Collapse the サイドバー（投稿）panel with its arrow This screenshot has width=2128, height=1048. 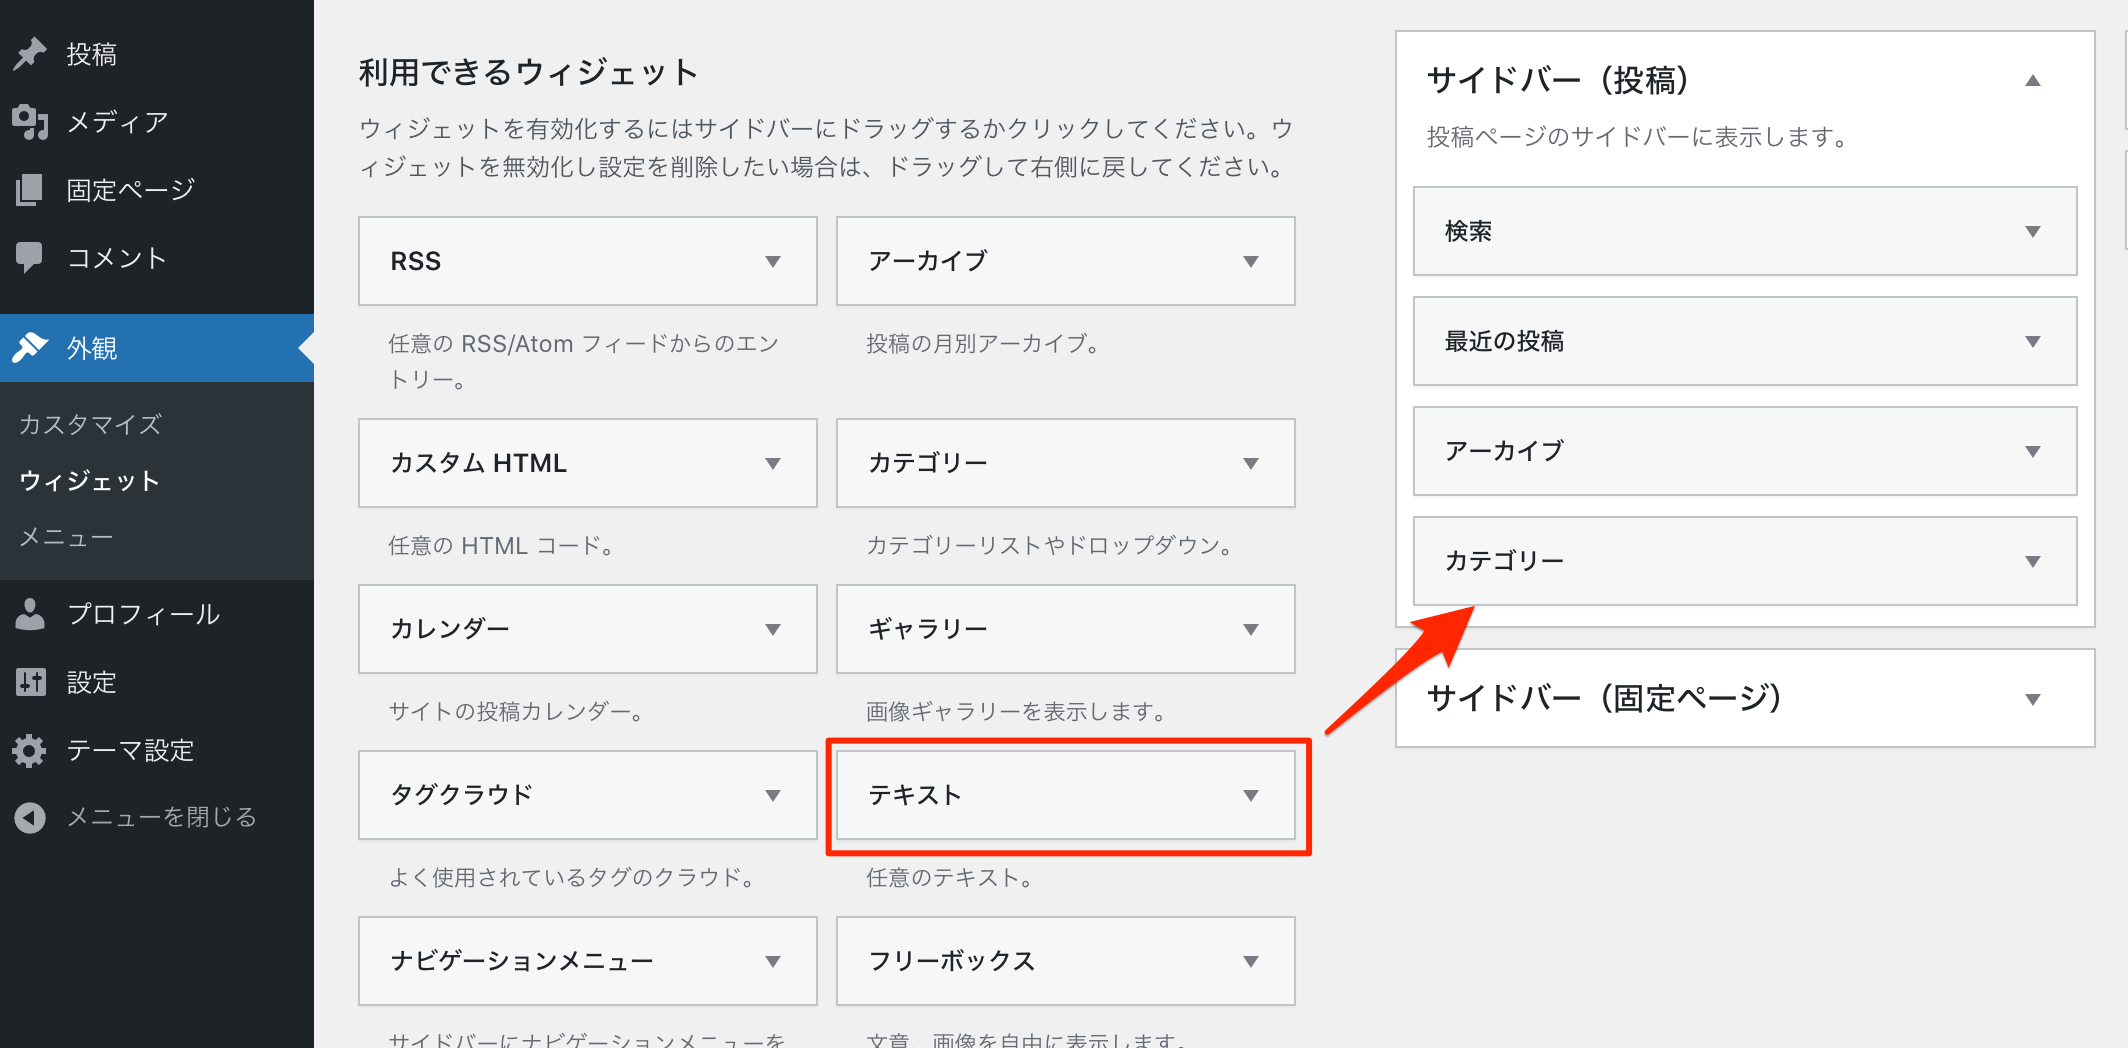coord(2032,81)
